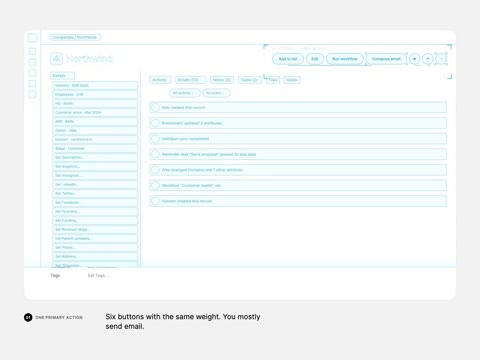The image size is (480, 360).
Task: Click the Set LinkedIn field
Action: tap(95, 185)
